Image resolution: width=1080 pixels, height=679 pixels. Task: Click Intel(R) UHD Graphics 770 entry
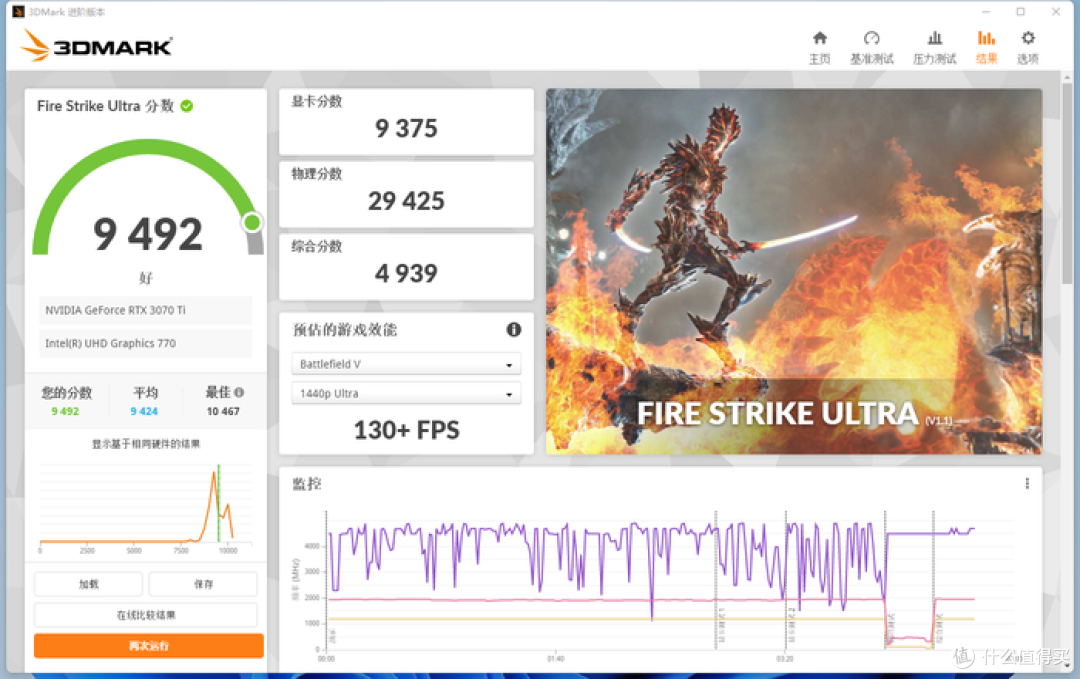coord(145,343)
